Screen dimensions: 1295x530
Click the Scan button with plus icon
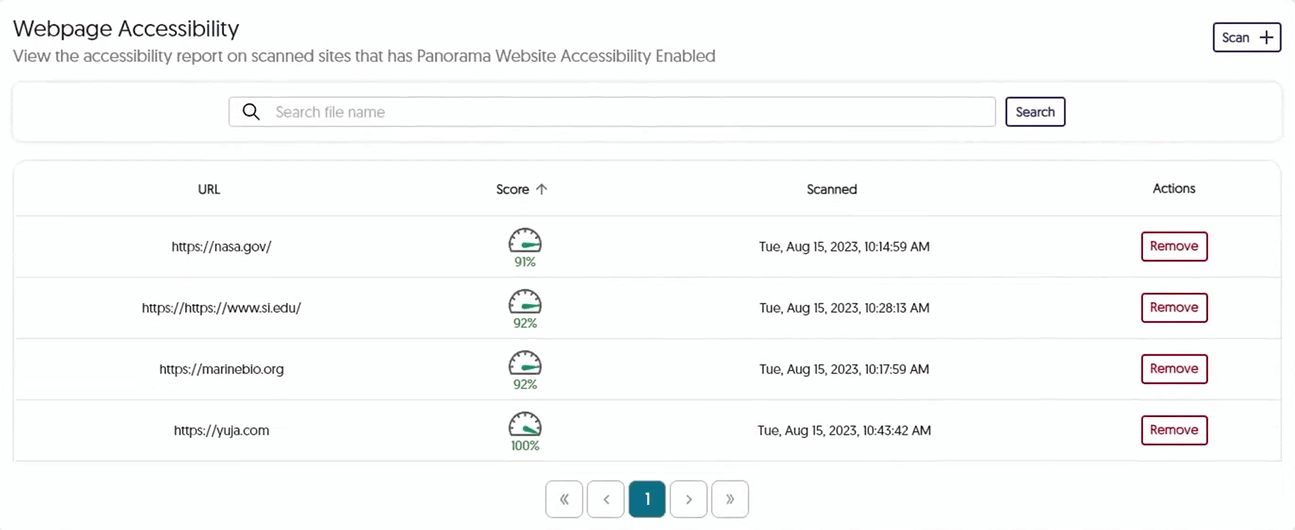[x=1246, y=37]
